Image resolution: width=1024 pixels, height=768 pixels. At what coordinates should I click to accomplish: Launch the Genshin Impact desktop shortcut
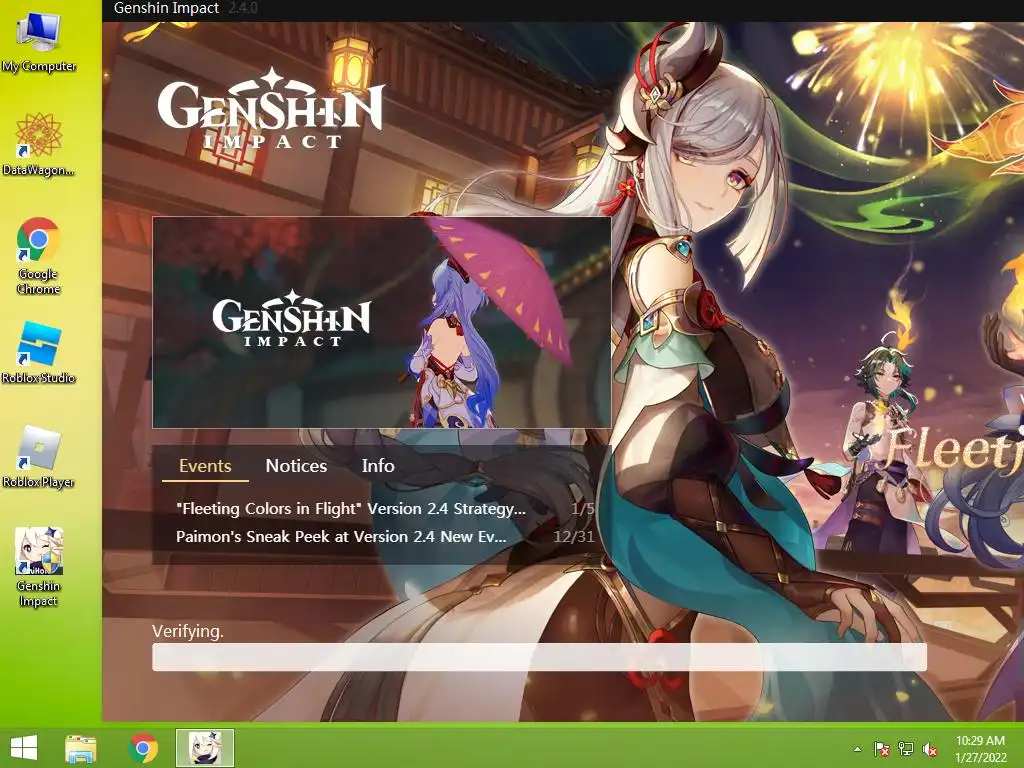(39, 567)
